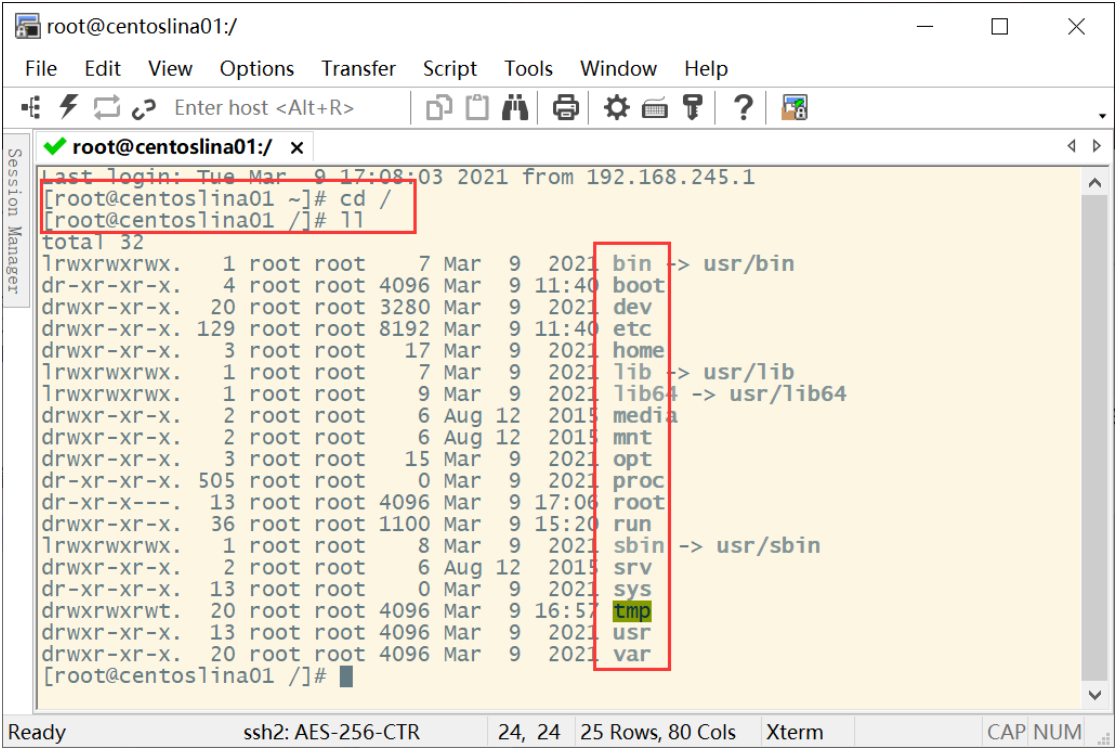Open the Session Manager toolbar icon
This screenshot has height=749, width=1116.
(x=31, y=108)
